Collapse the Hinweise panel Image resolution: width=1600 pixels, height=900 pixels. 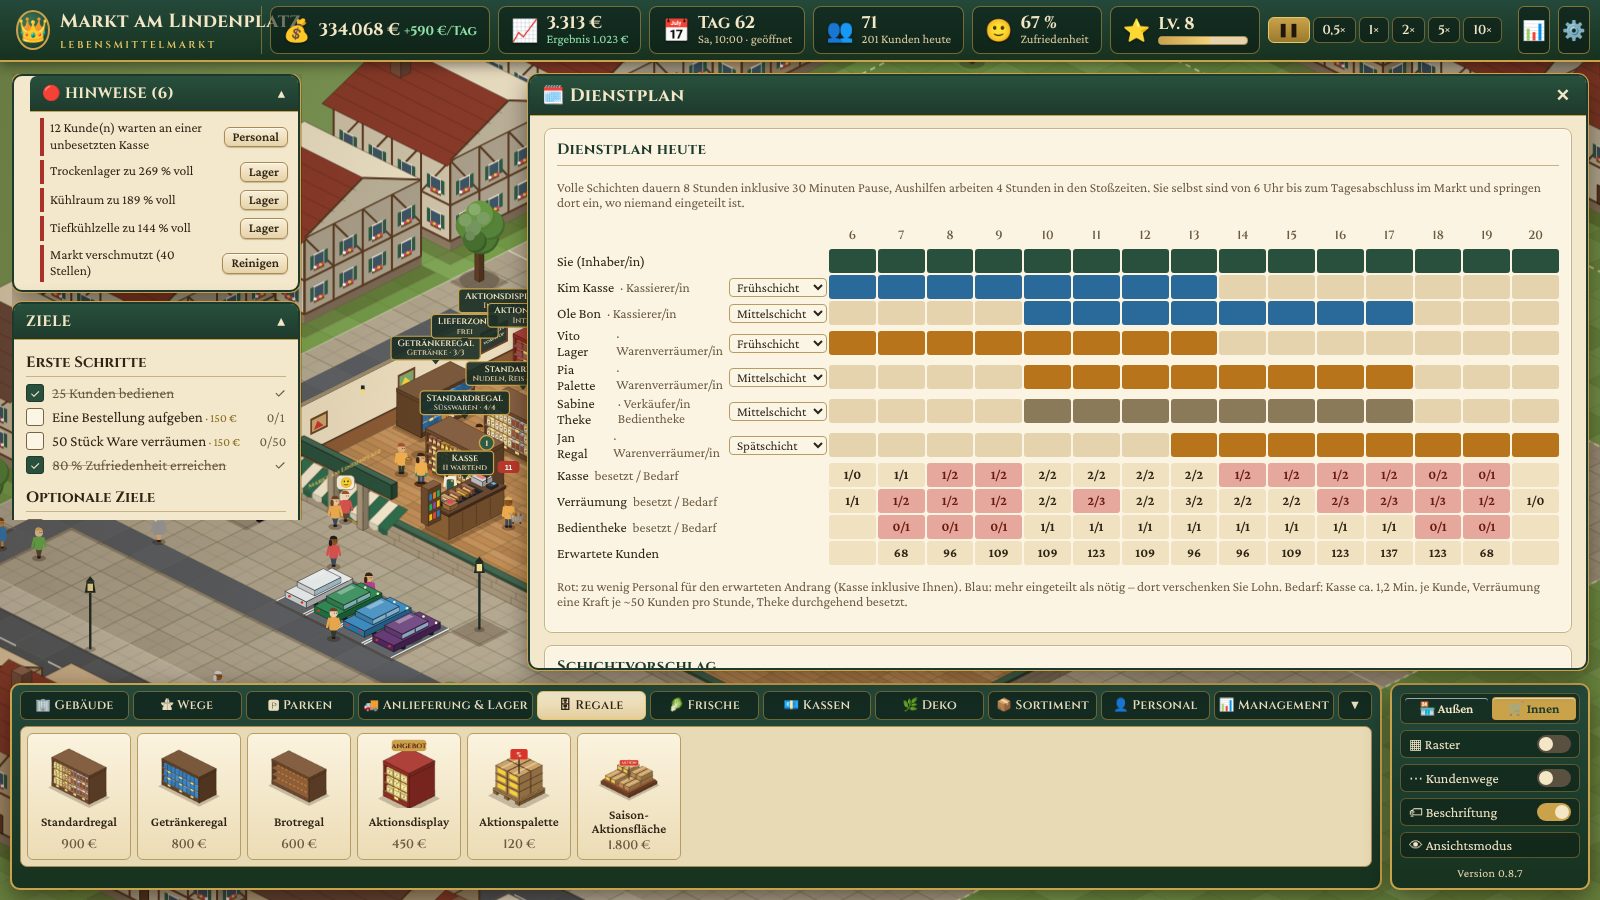[281, 94]
